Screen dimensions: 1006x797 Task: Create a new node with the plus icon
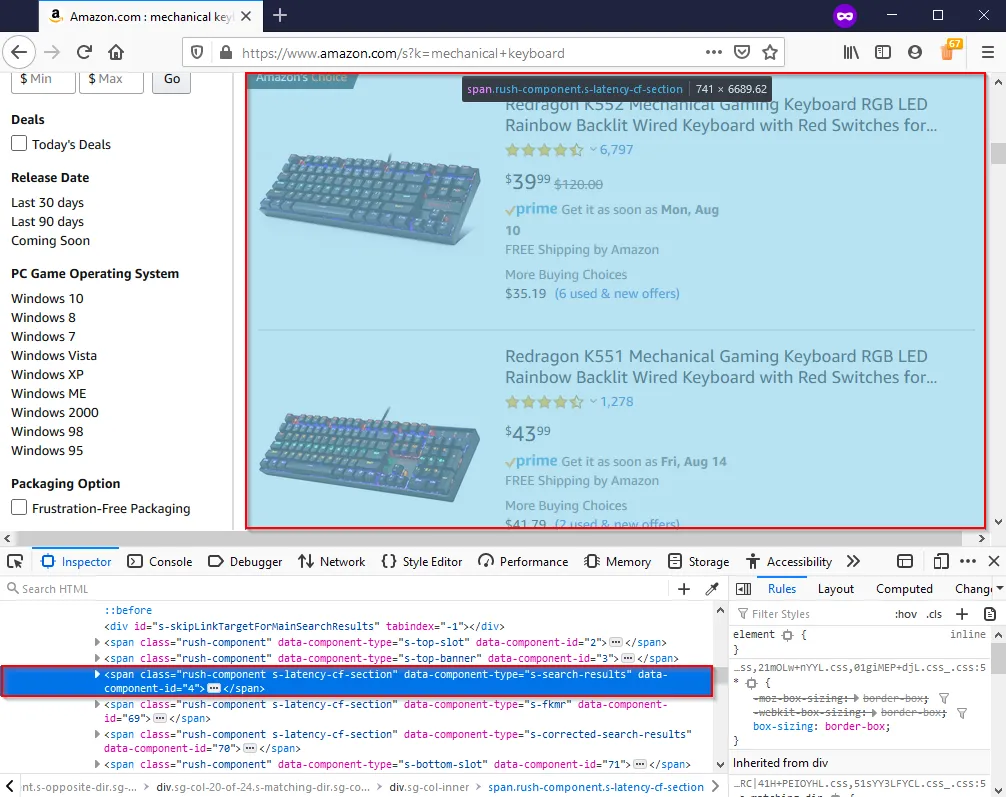684,588
